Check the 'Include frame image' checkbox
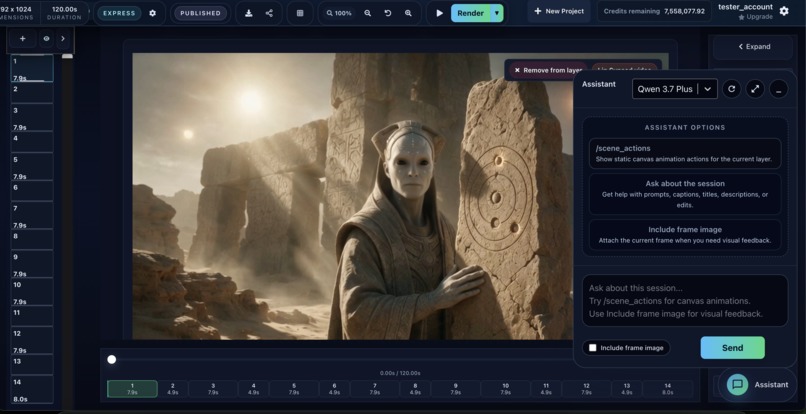This screenshot has width=806, height=414. pyautogui.click(x=593, y=348)
